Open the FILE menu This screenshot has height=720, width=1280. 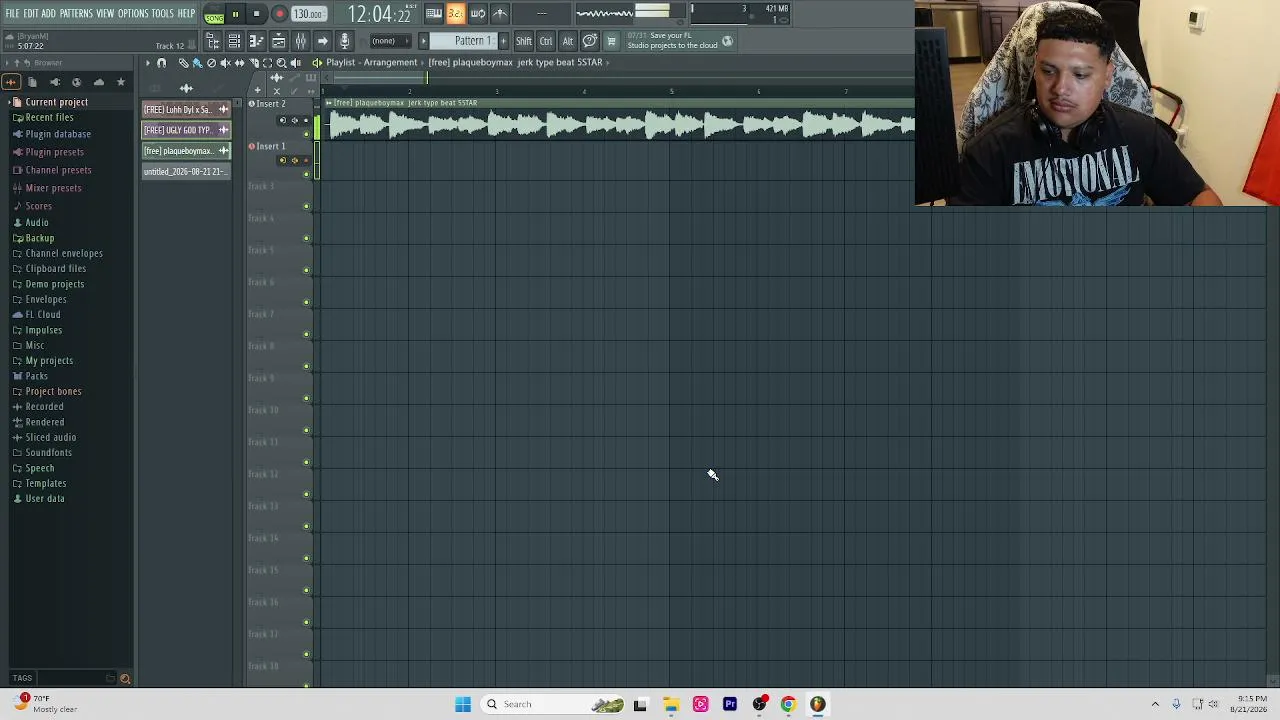click(12, 14)
